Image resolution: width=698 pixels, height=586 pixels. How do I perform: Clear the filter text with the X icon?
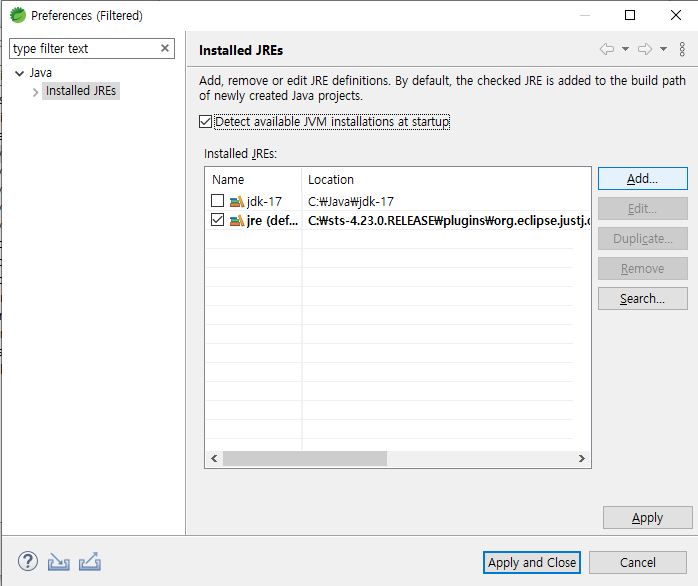(x=165, y=48)
